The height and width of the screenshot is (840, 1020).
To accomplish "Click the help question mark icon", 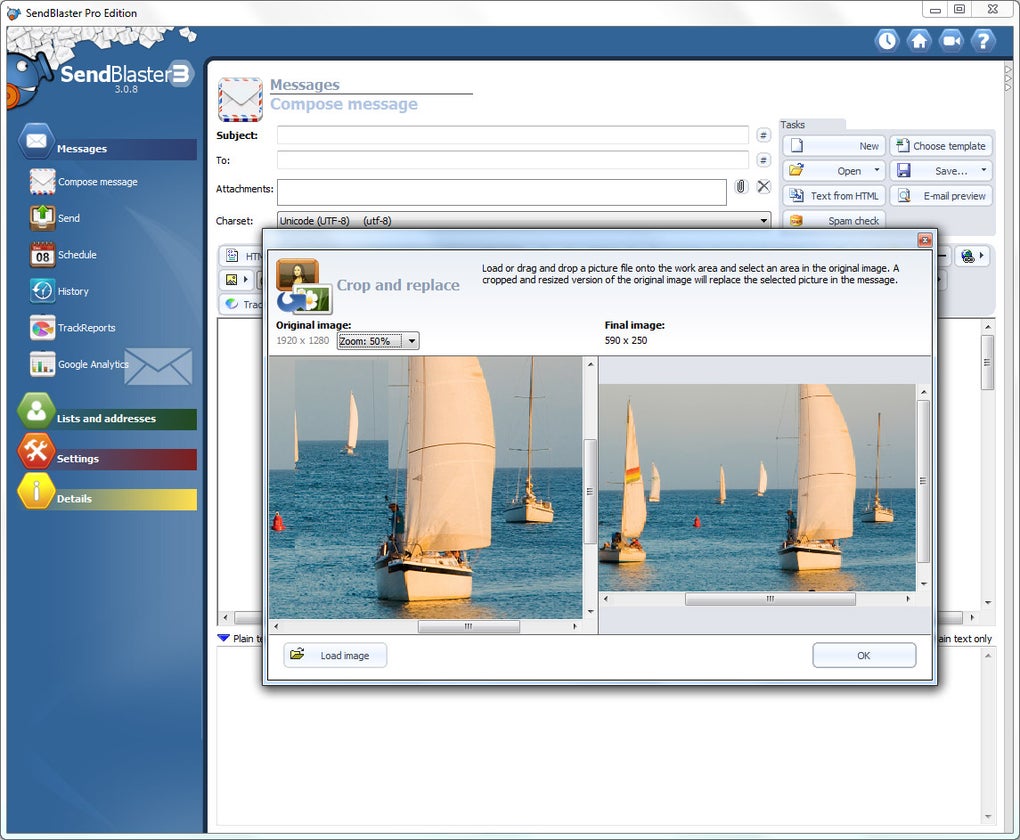I will (x=983, y=41).
